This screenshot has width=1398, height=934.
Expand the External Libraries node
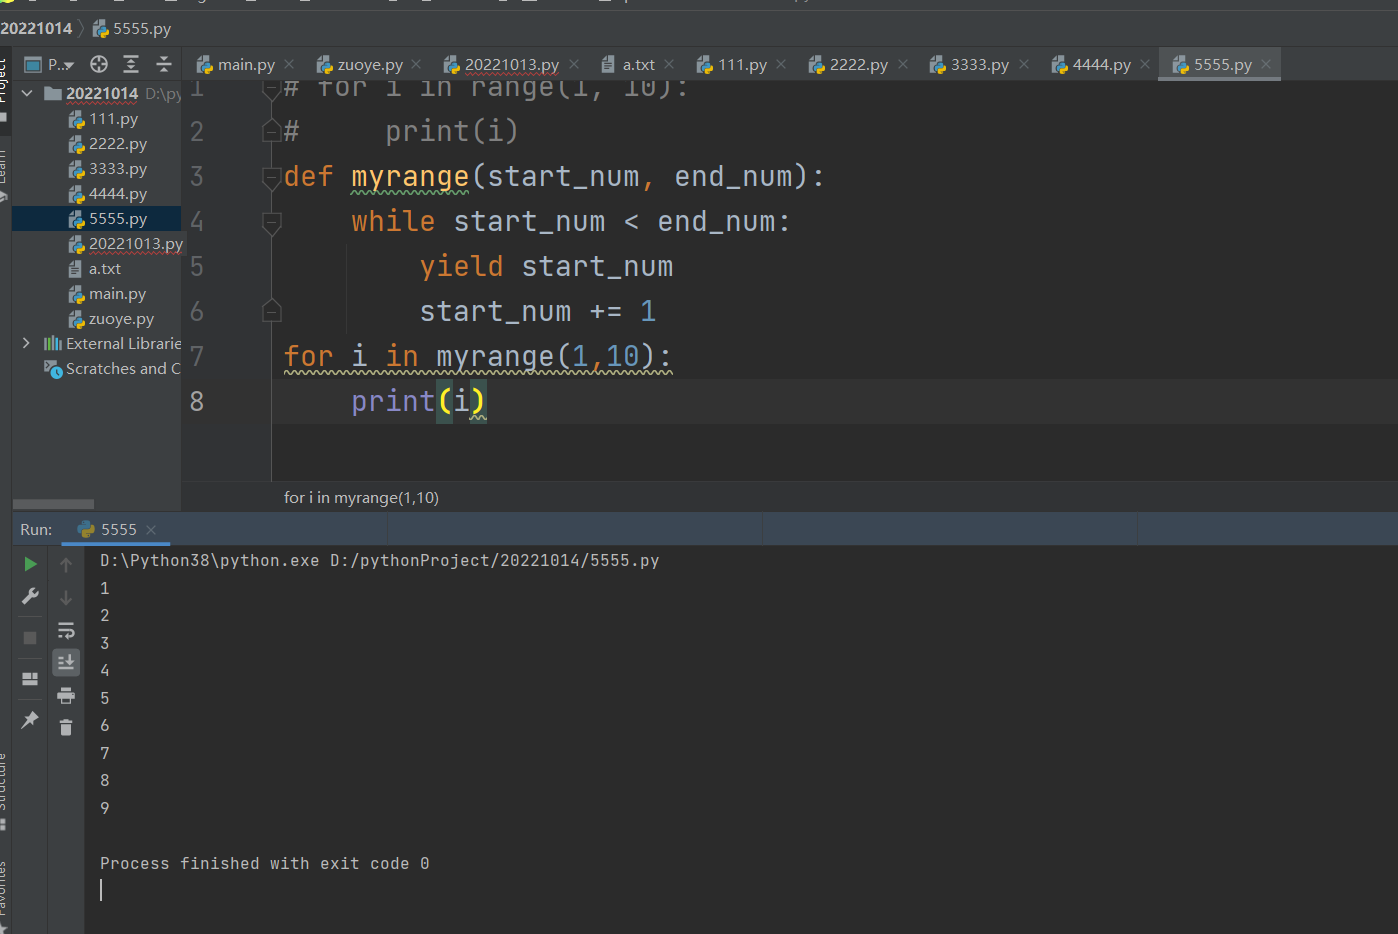27,343
